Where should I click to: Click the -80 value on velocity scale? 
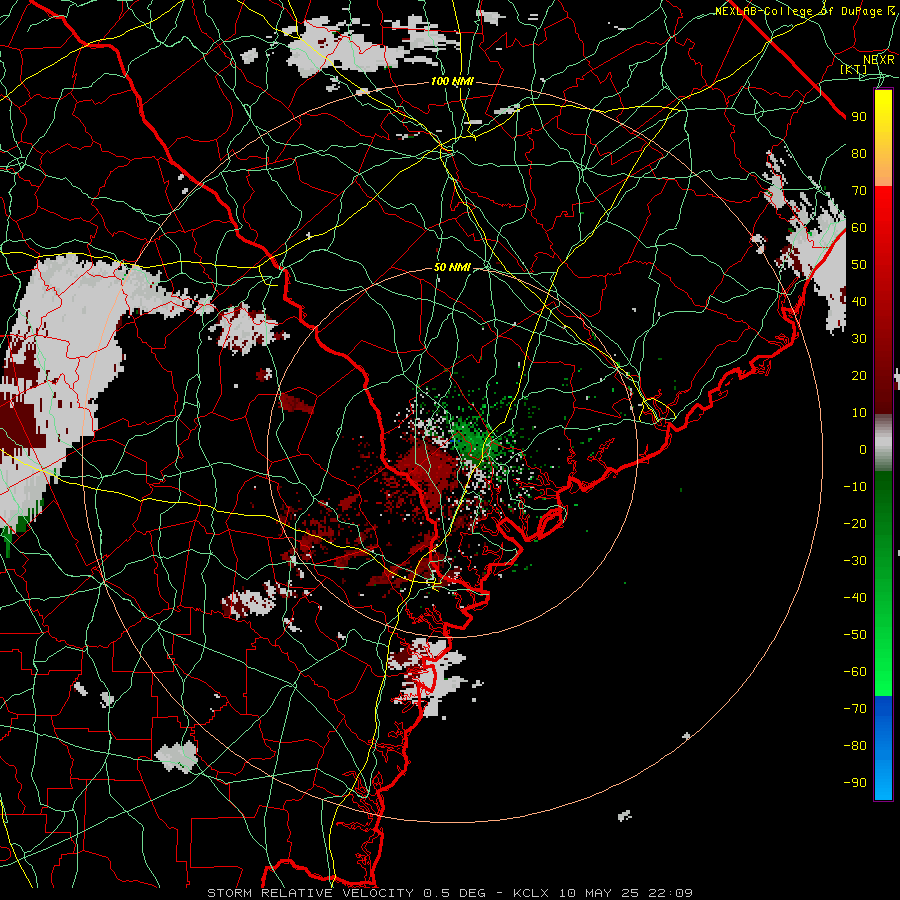855,746
